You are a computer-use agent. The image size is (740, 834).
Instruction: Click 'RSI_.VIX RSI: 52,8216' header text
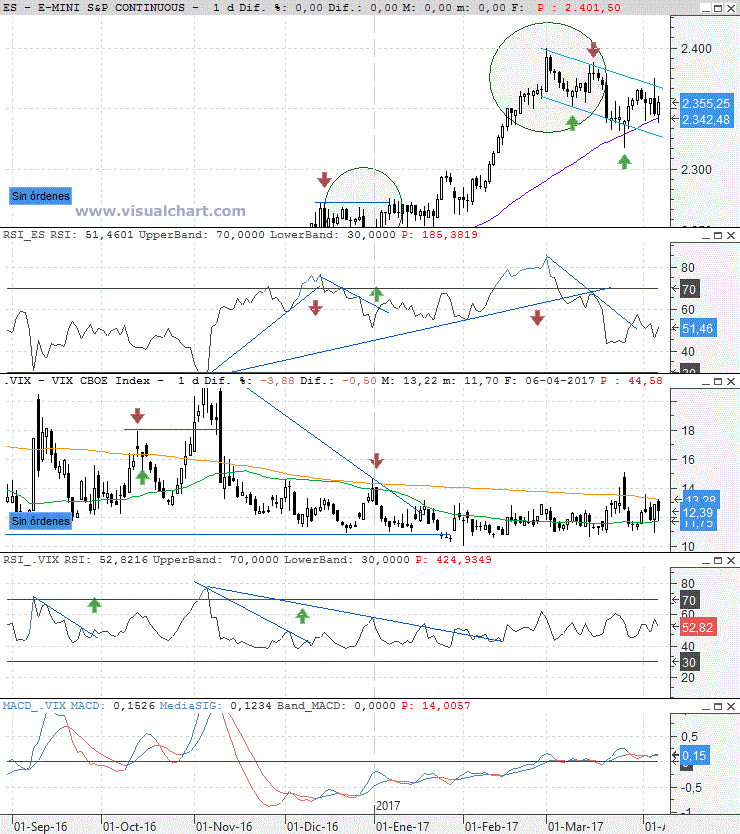coord(75,560)
